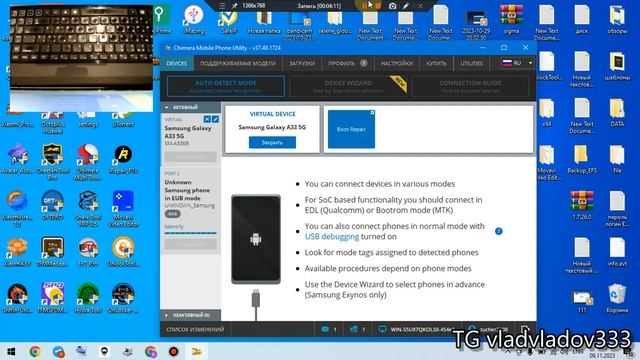Click the Chimera app icon in taskbar

(197, 351)
